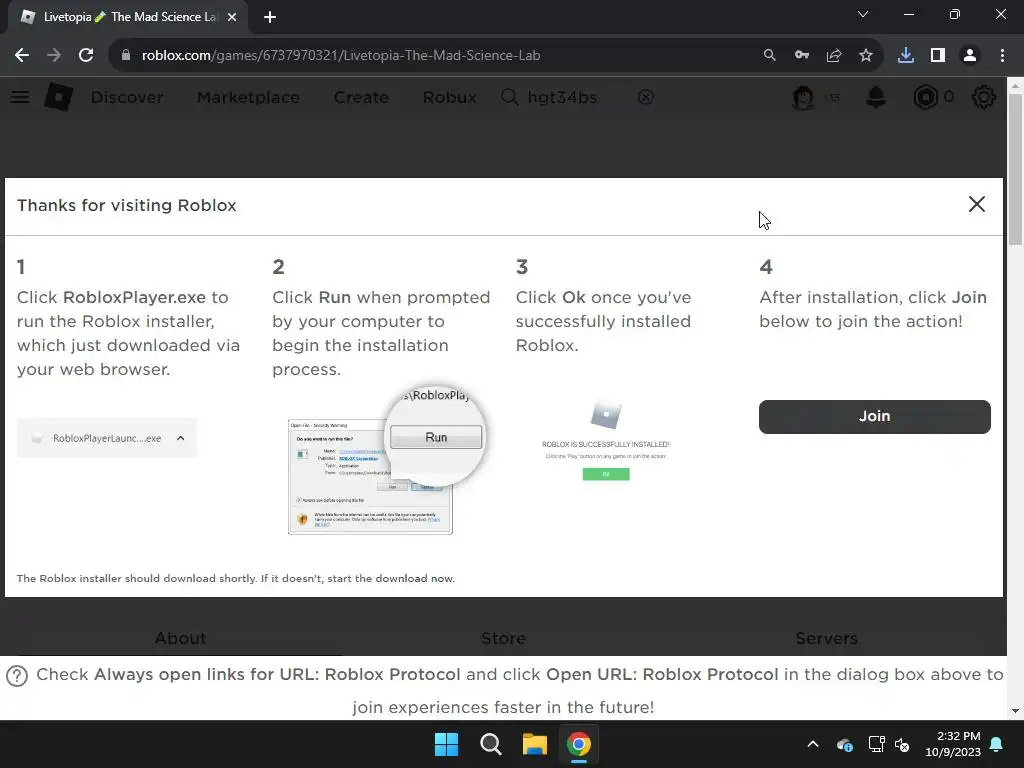The width and height of the screenshot is (1024, 768).
Task: Open Discover in Roblox navigation
Action: [127, 97]
